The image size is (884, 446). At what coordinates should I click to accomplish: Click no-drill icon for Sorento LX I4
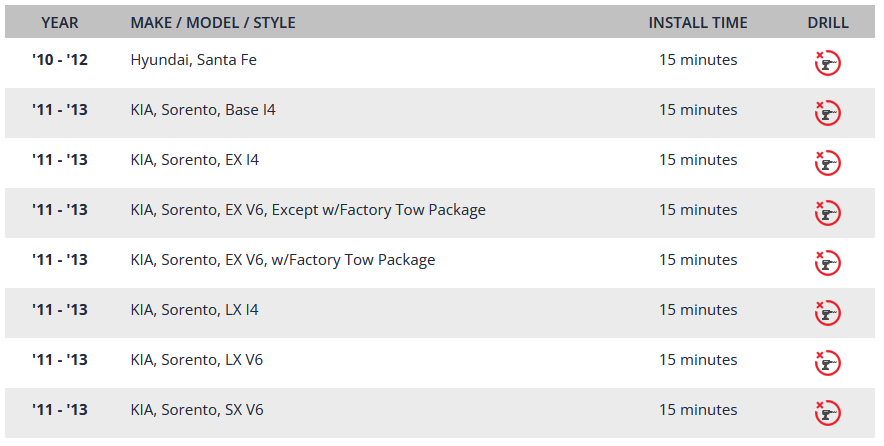coord(827,313)
